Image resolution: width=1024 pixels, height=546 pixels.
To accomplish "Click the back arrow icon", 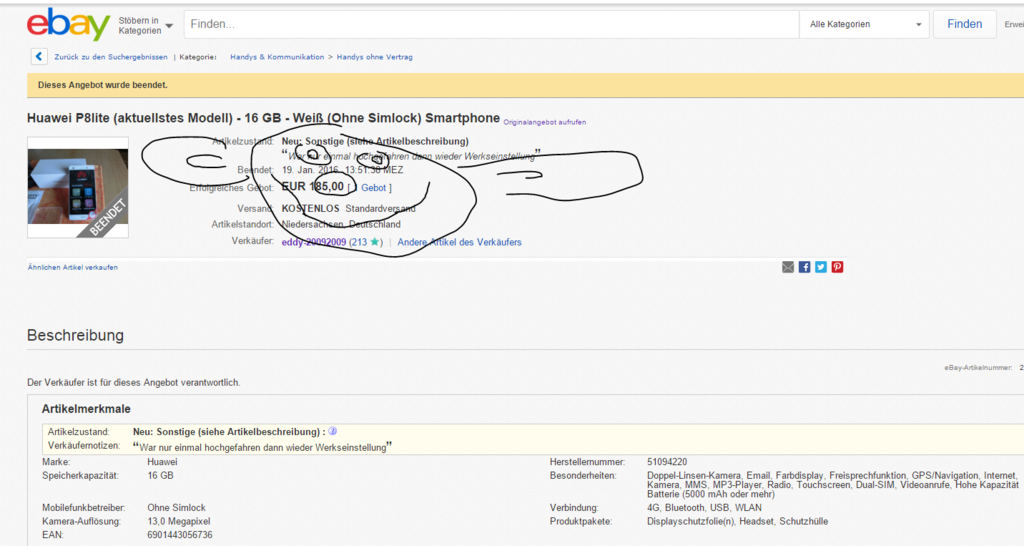I will click(x=39, y=57).
